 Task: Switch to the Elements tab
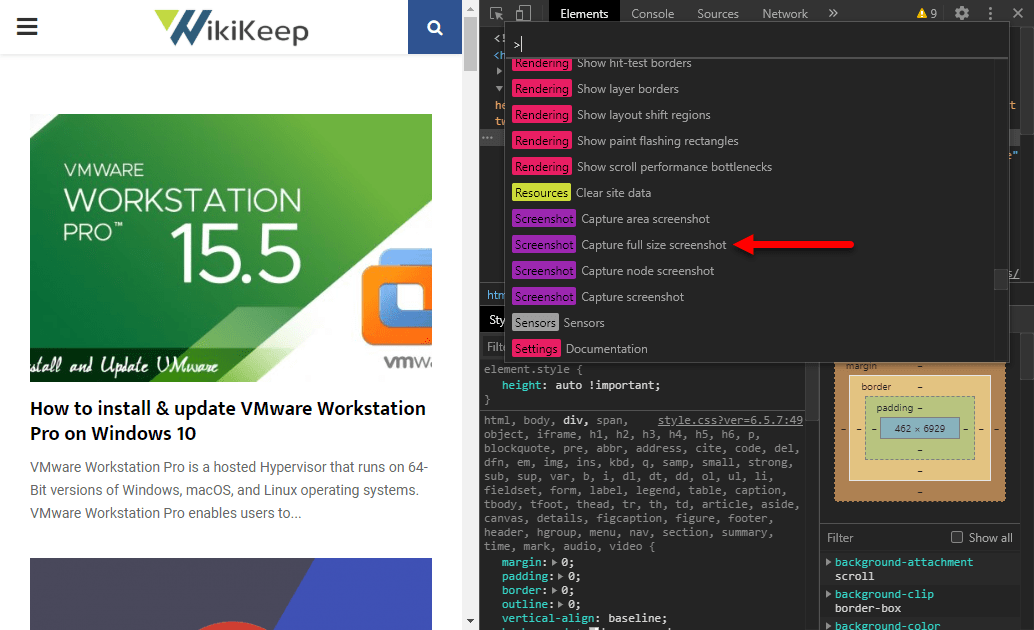tap(584, 13)
